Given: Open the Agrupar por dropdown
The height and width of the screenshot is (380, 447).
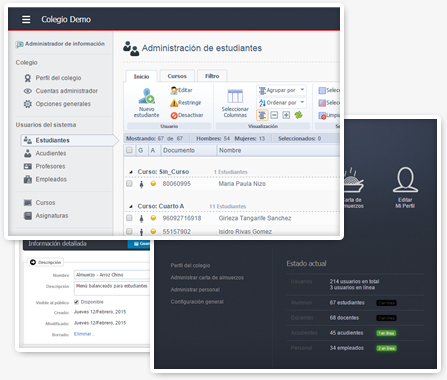Looking at the screenshot, I should coord(281,90).
